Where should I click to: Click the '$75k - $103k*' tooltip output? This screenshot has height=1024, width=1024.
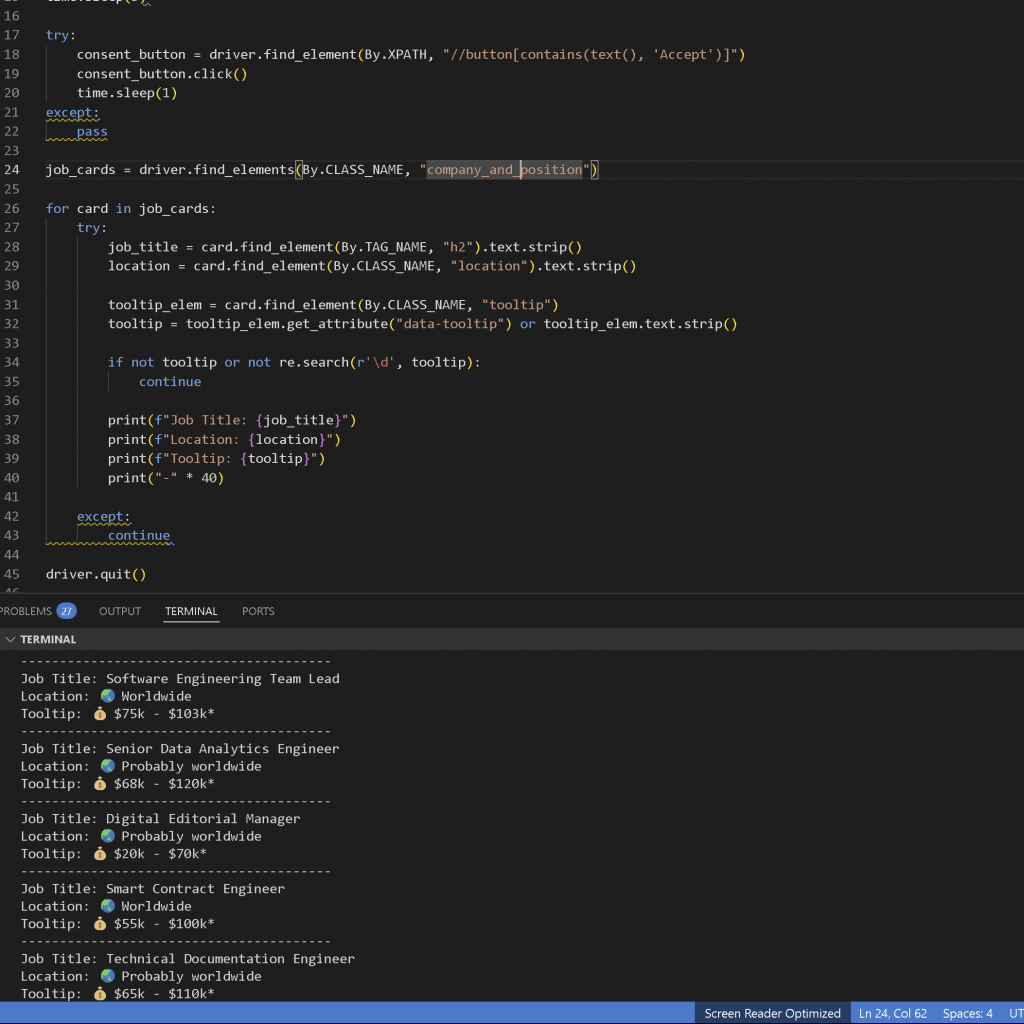[x=164, y=714]
